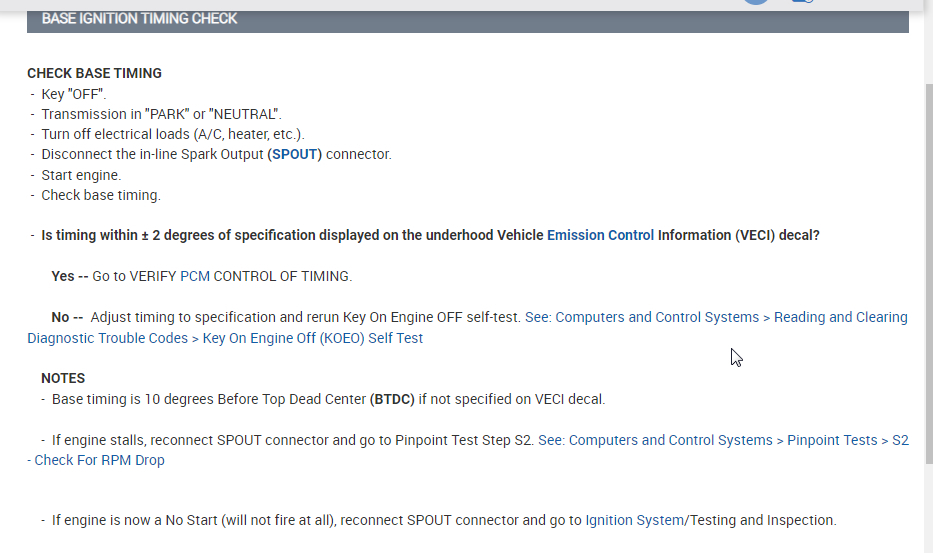Open the Ignition System link
The width and height of the screenshot is (933, 553).
(633, 520)
